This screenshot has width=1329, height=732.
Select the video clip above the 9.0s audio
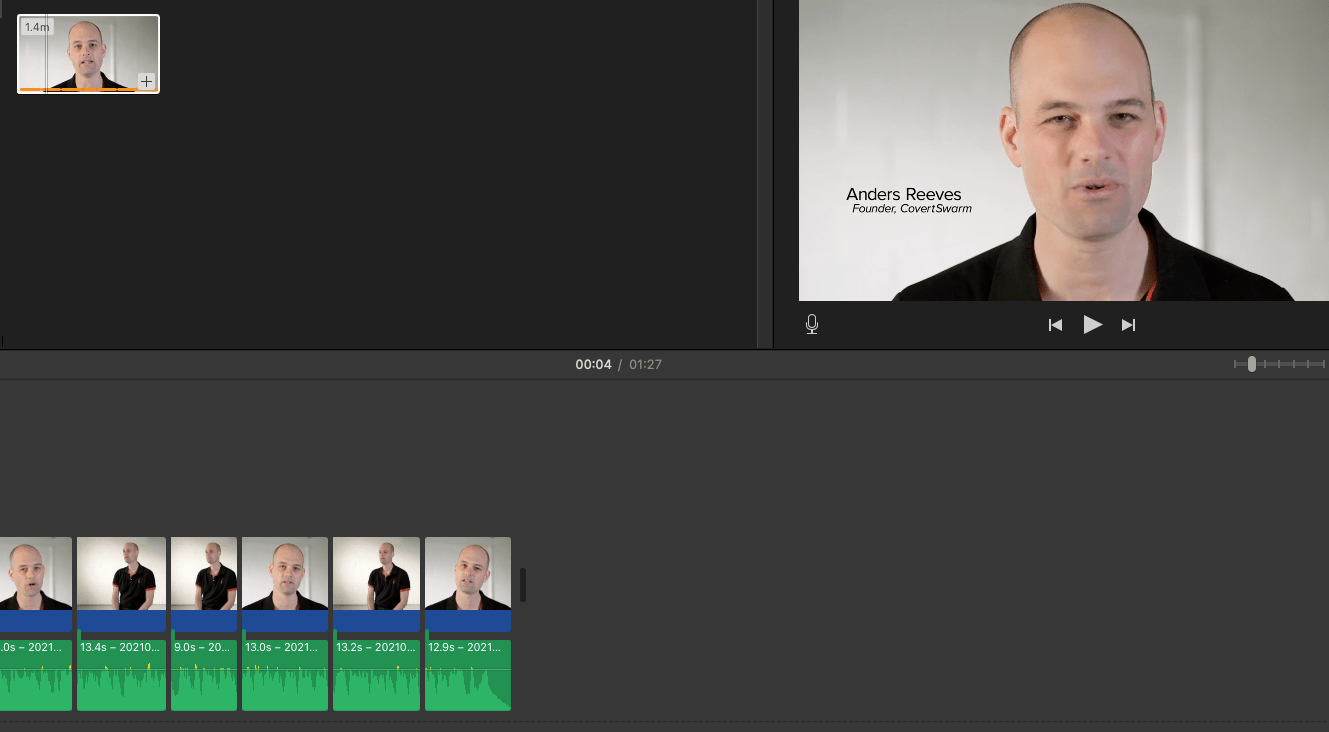(204, 574)
